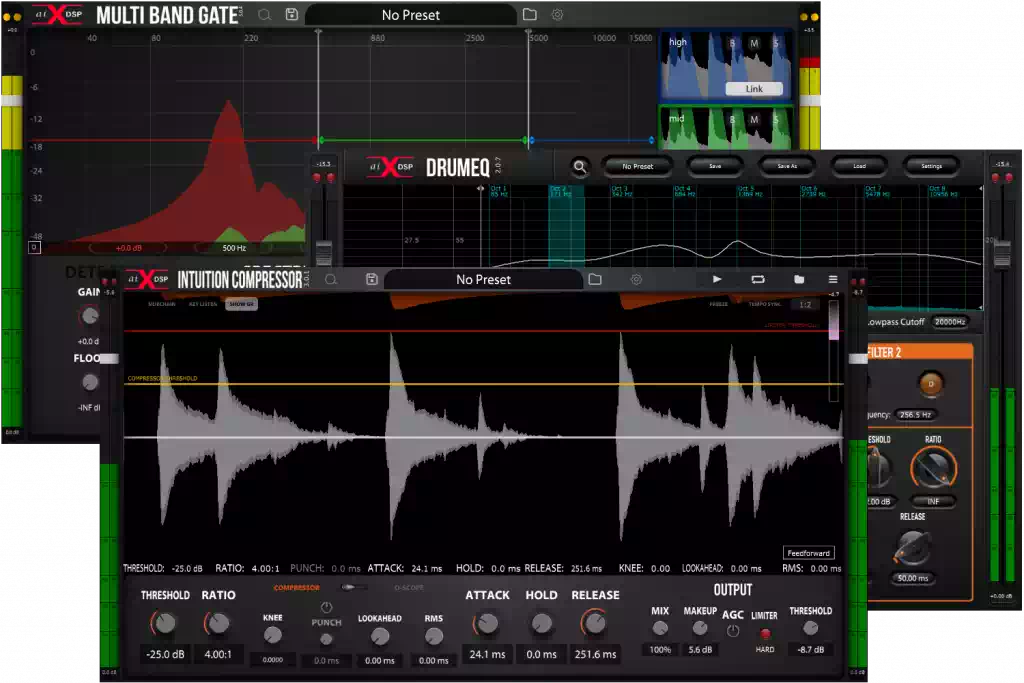Click the Filter 2 Ratio knob in DrumEQ
The image size is (1024, 683).
933,468
